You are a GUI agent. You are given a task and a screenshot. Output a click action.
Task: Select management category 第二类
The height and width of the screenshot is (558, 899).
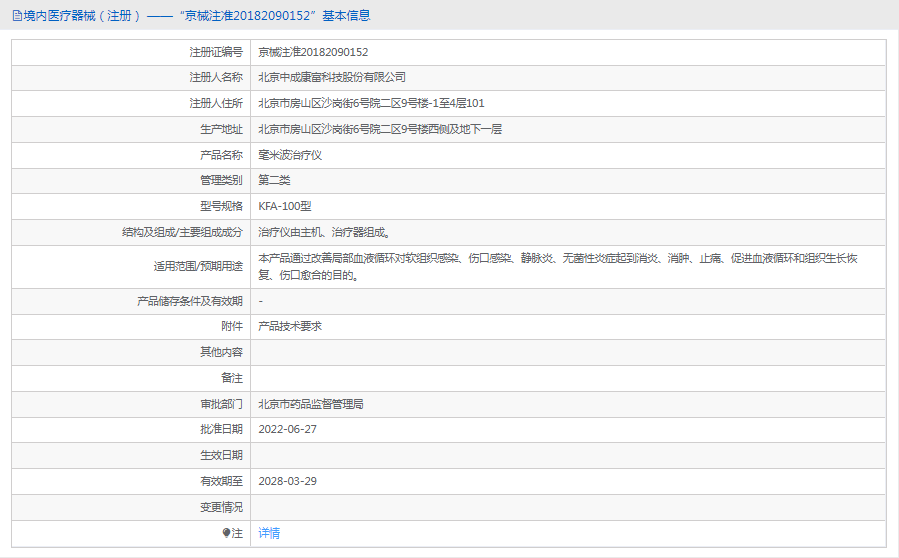click(274, 181)
